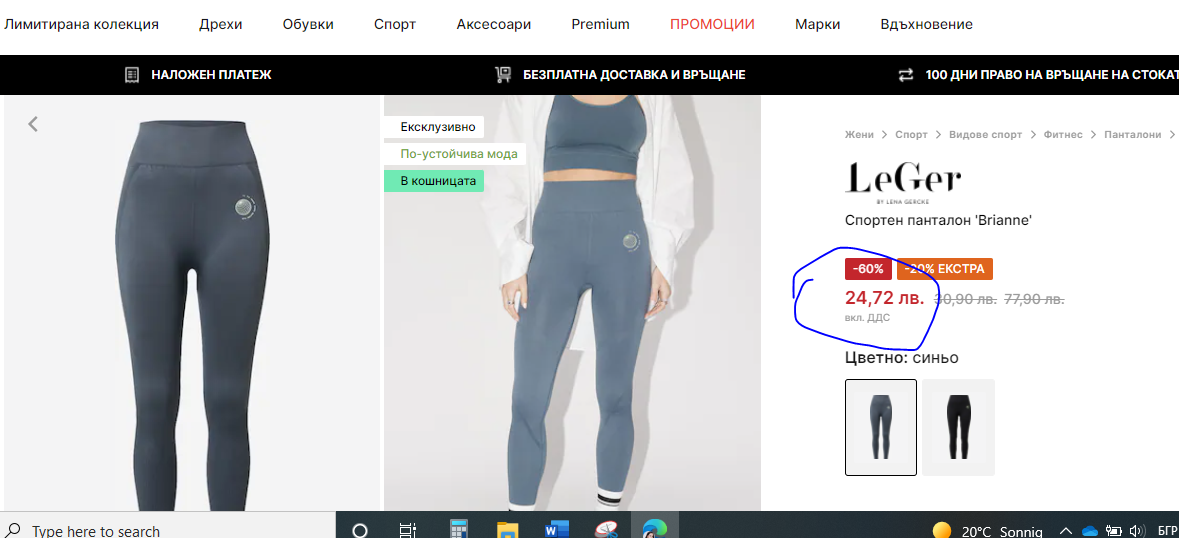The image size is (1179, 538).
Task: Open the volume speaker tray icon
Action: coord(1137,530)
